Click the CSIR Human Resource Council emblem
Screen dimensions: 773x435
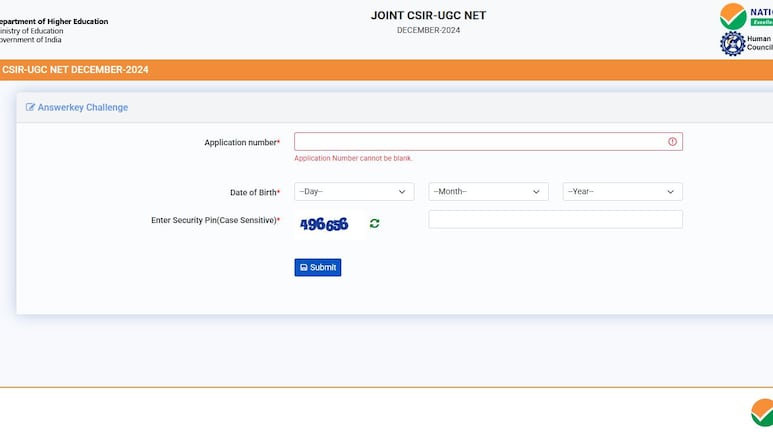733,43
